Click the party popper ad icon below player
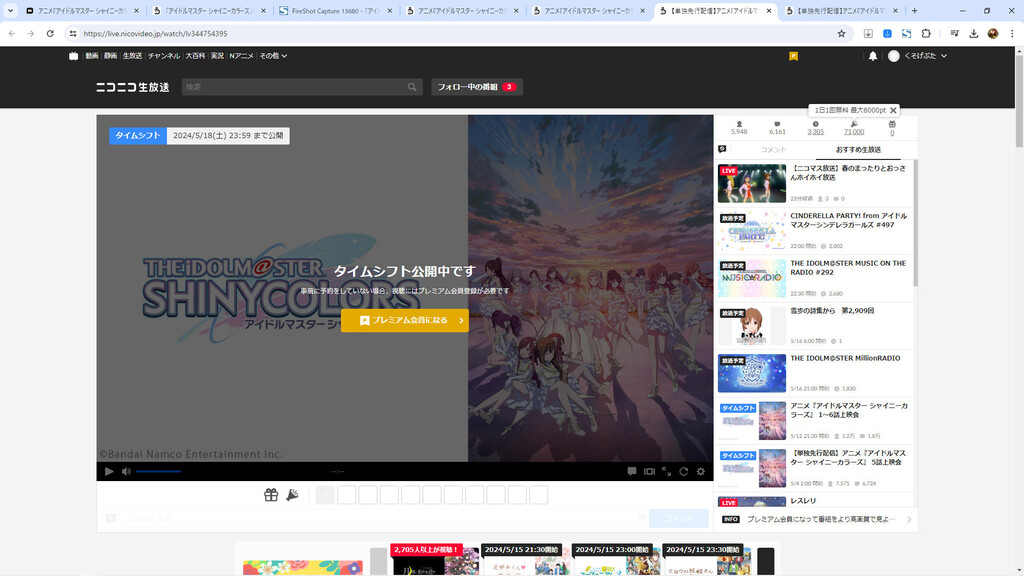Viewport: 1024px width, 576px height. pyautogui.click(x=292, y=495)
